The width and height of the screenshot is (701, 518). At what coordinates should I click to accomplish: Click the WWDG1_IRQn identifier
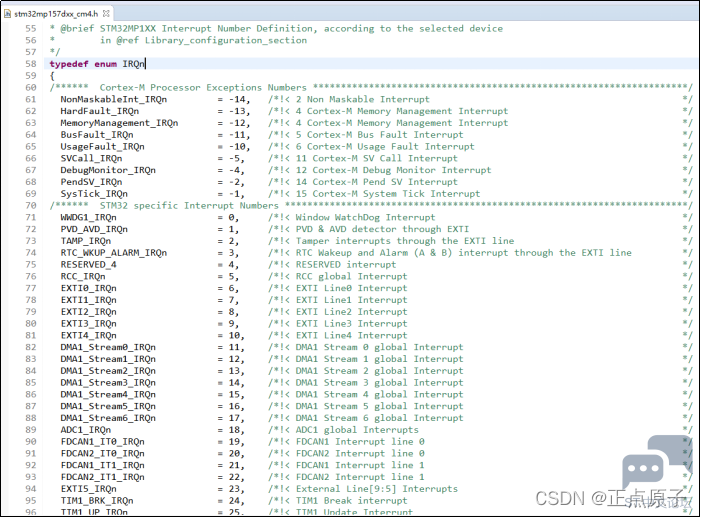[88, 217]
